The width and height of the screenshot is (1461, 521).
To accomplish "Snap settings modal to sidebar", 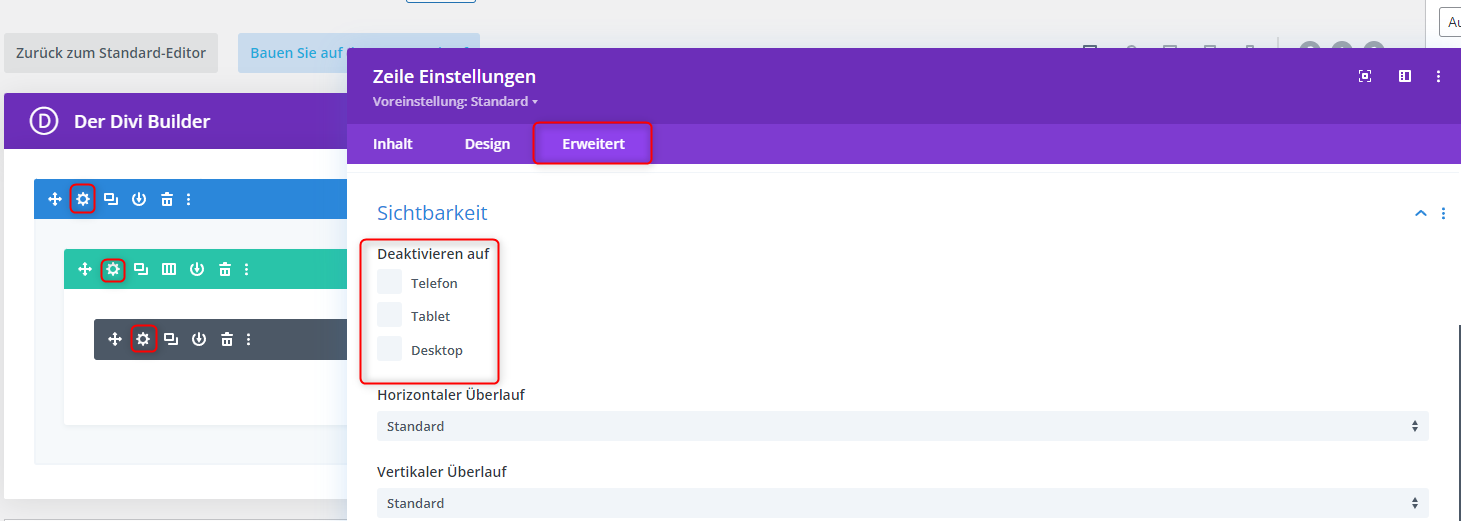I will pos(1405,76).
